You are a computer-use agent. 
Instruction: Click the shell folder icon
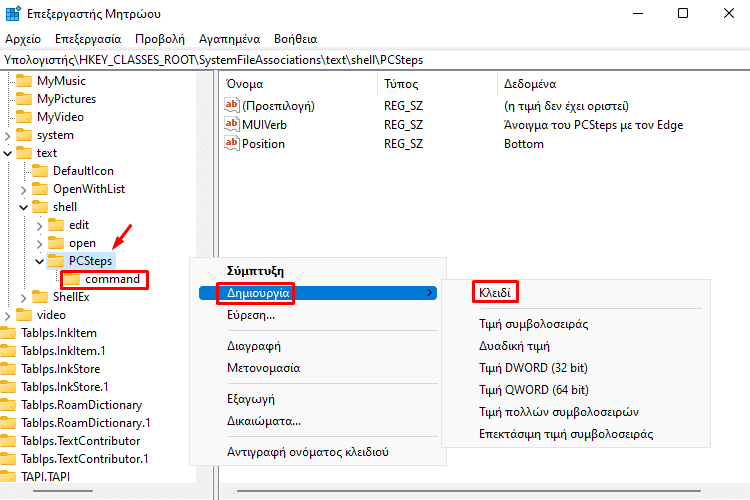click(x=40, y=207)
